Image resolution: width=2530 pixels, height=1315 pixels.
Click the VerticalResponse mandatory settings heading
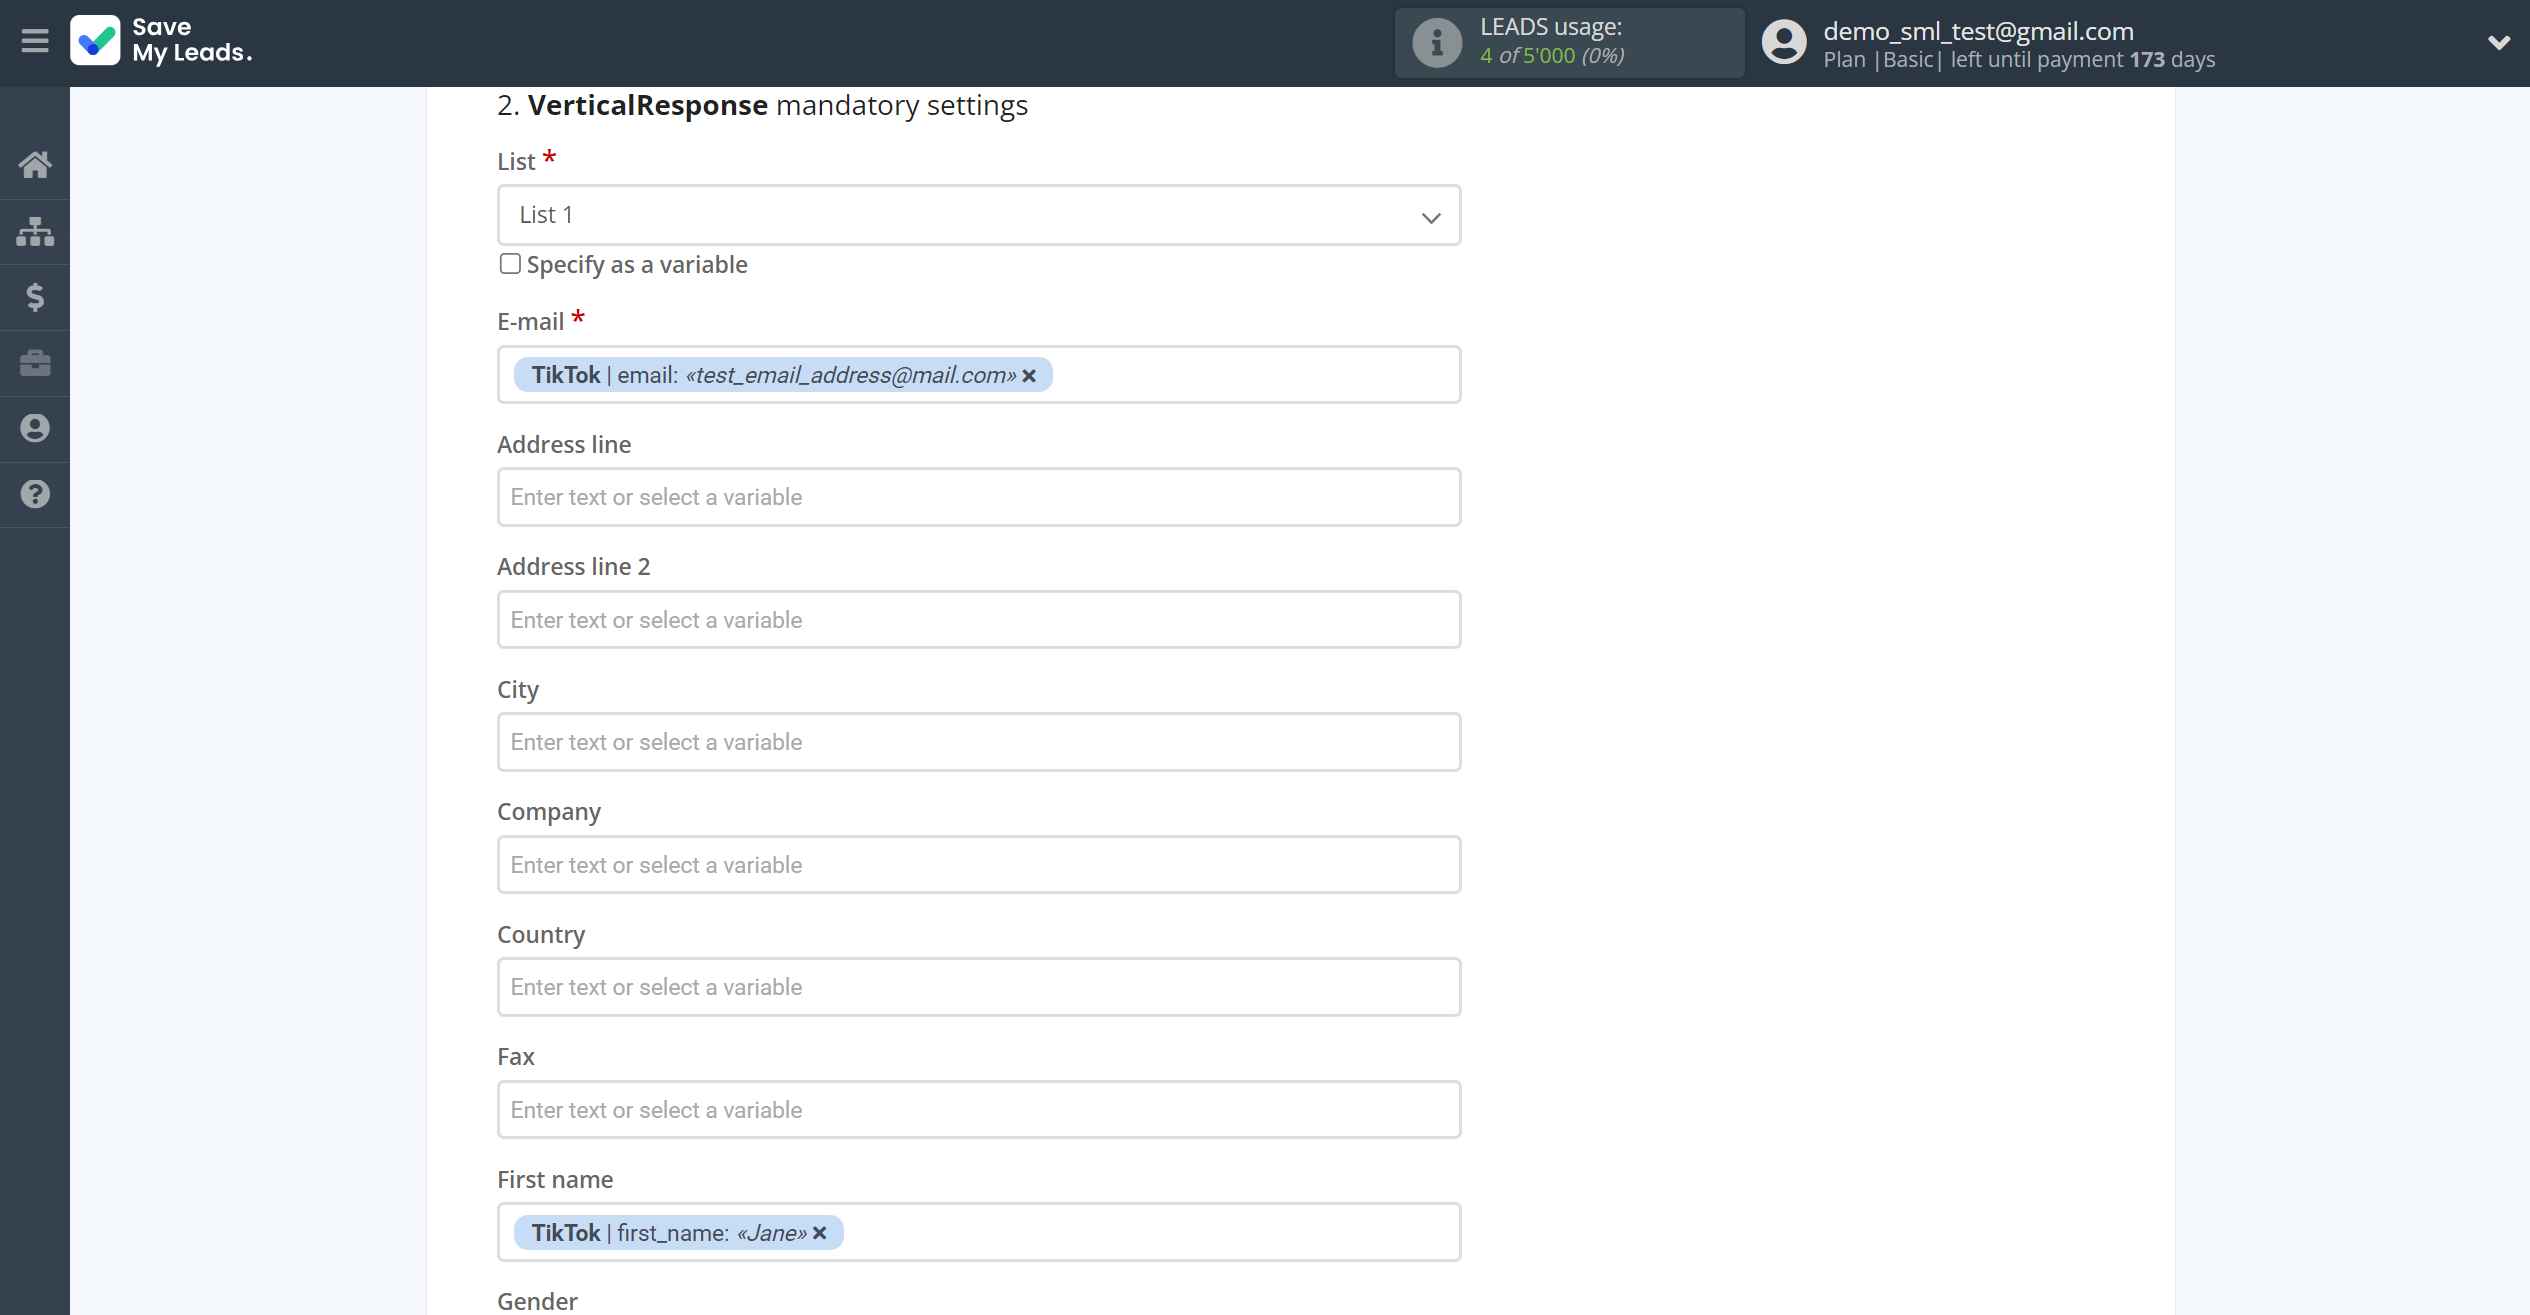click(762, 105)
